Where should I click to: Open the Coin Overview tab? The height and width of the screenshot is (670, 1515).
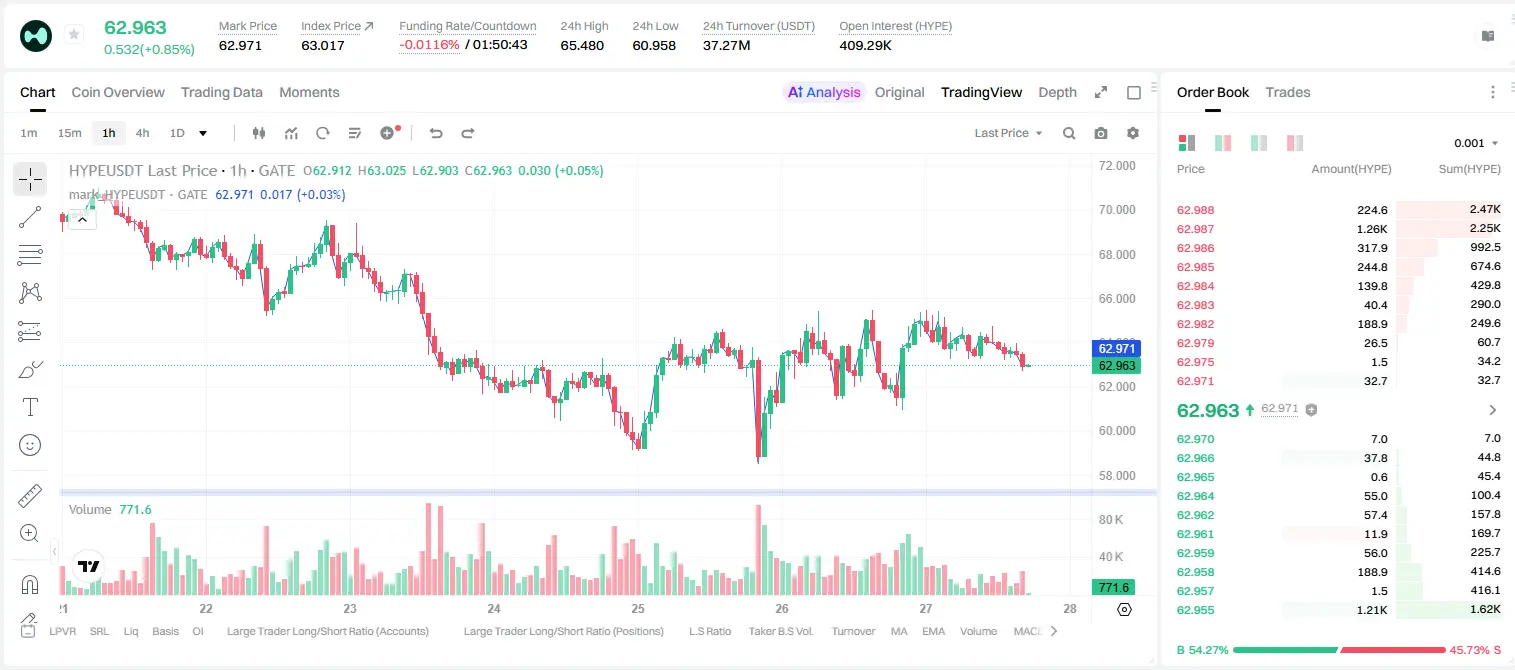[118, 92]
